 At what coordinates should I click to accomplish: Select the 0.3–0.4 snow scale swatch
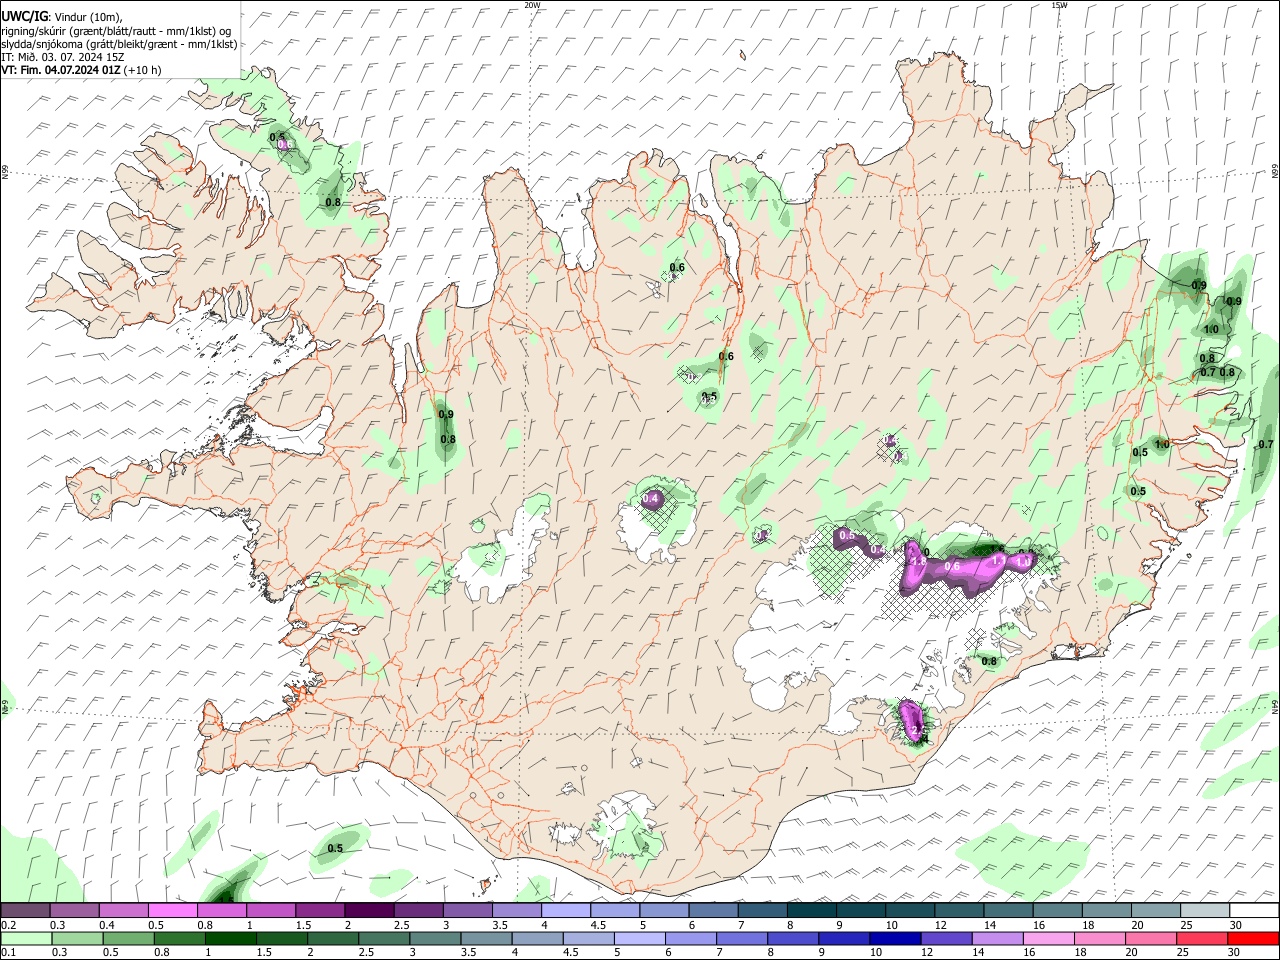tap(74, 911)
